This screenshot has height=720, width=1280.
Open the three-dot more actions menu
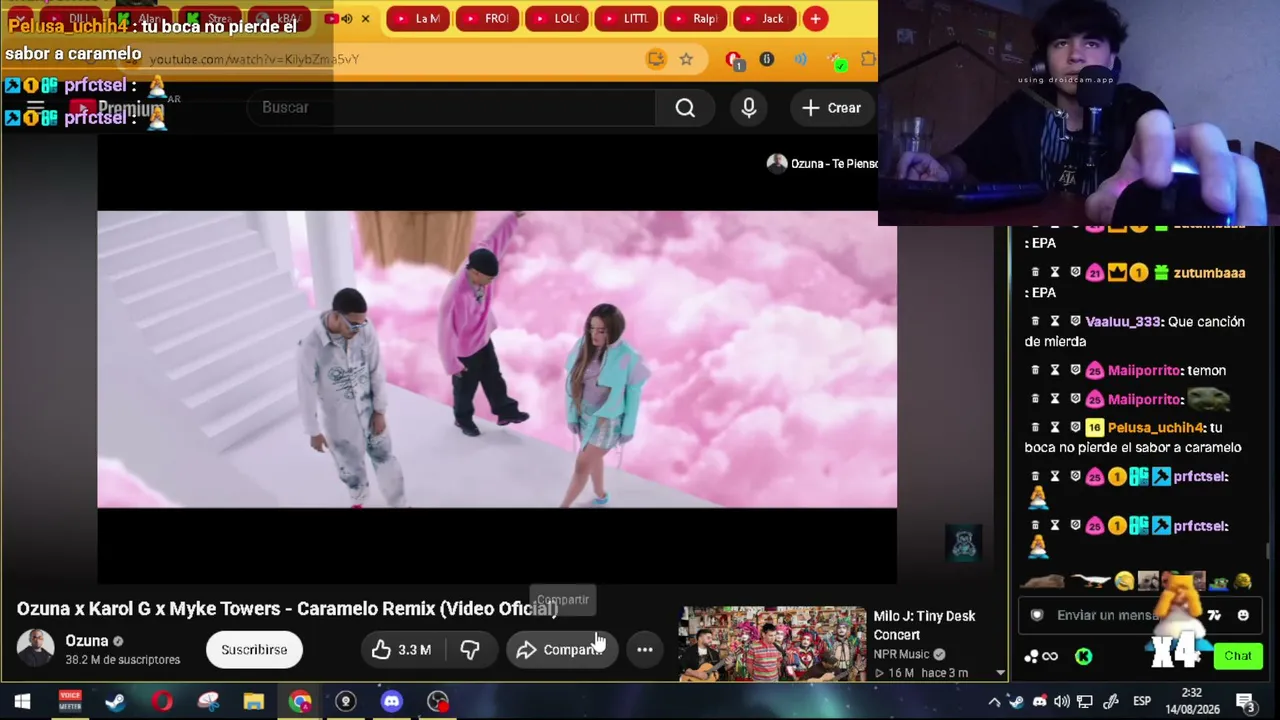[x=645, y=650]
